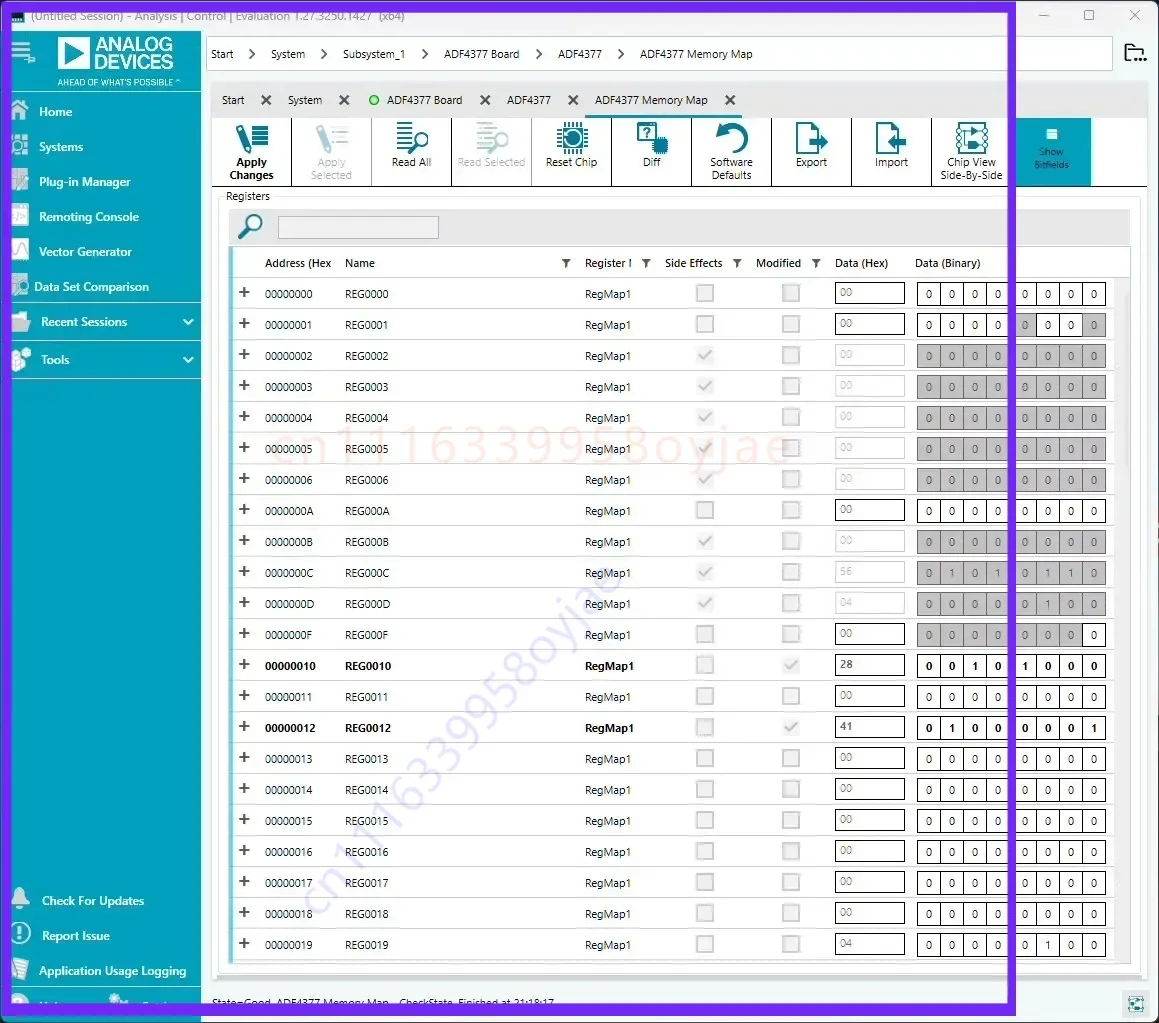Go to System in breadcrumb

[288, 54]
